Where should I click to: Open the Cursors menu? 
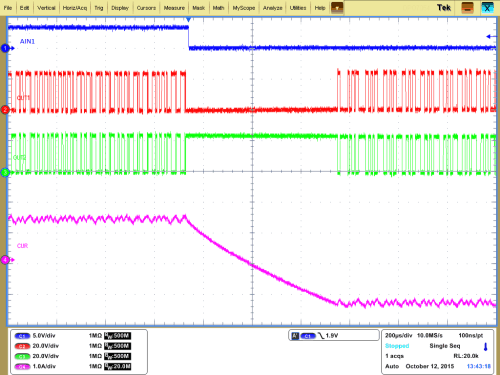tap(146, 8)
